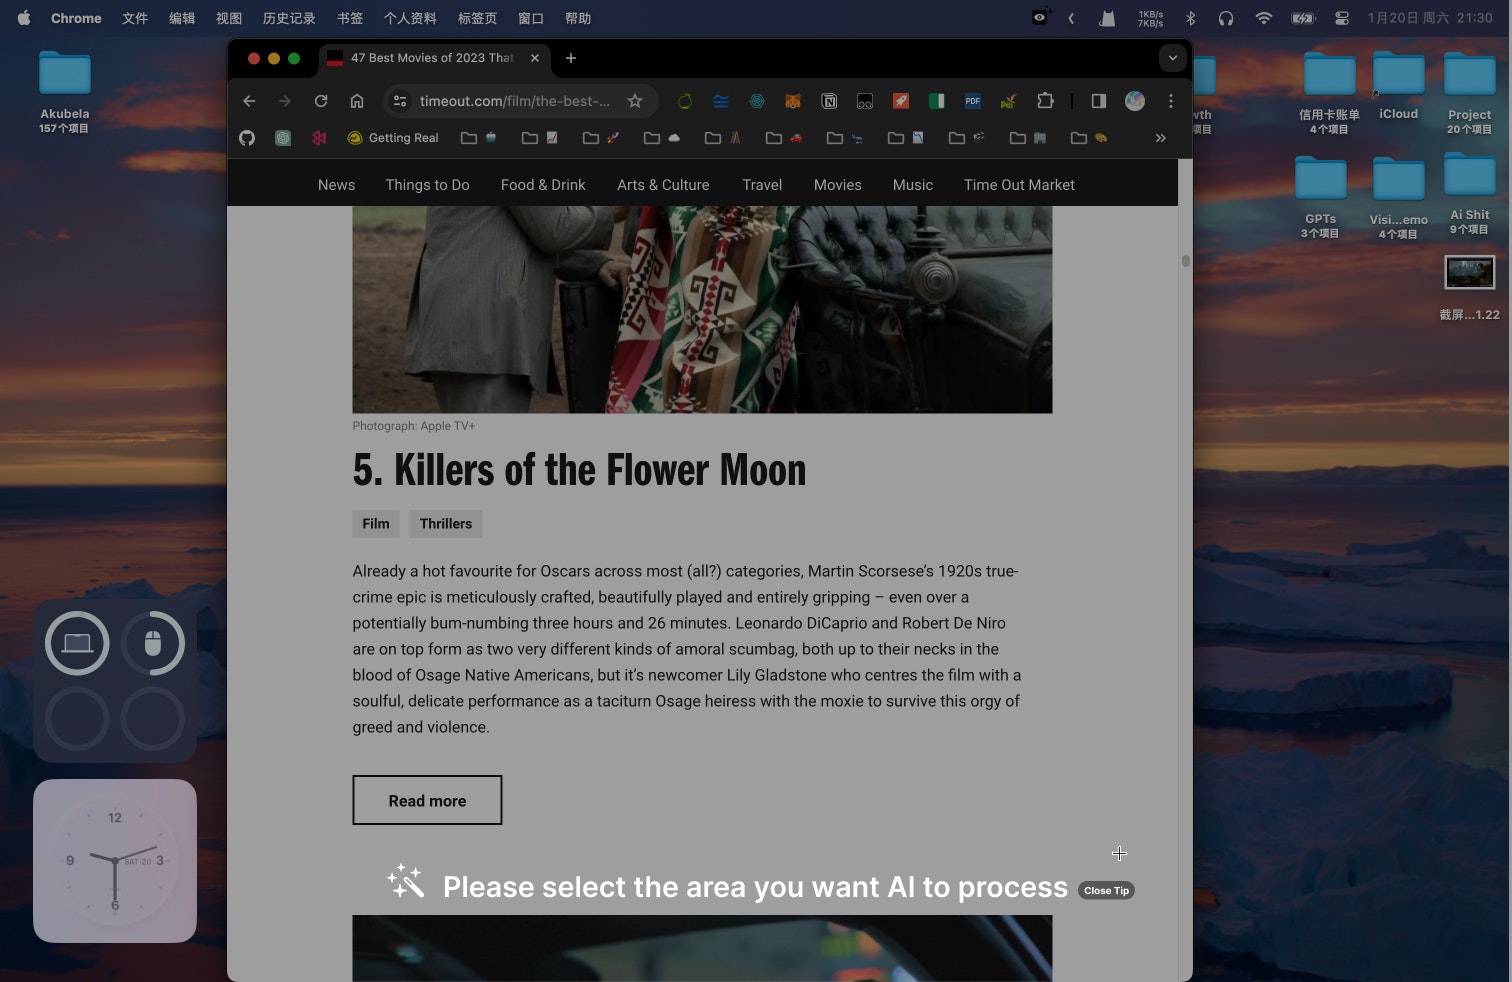Click the laptop battery ring in widget
1512x982 pixels.
coord(77,643)
